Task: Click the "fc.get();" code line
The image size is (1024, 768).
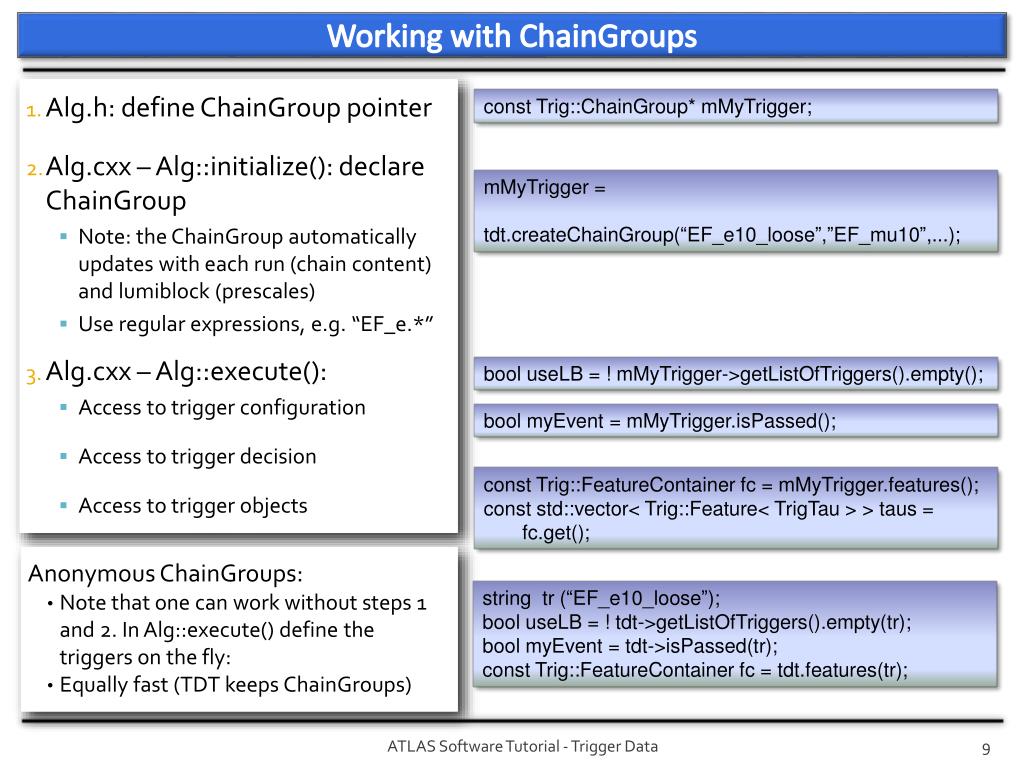Action: click(x=556, y=533)
